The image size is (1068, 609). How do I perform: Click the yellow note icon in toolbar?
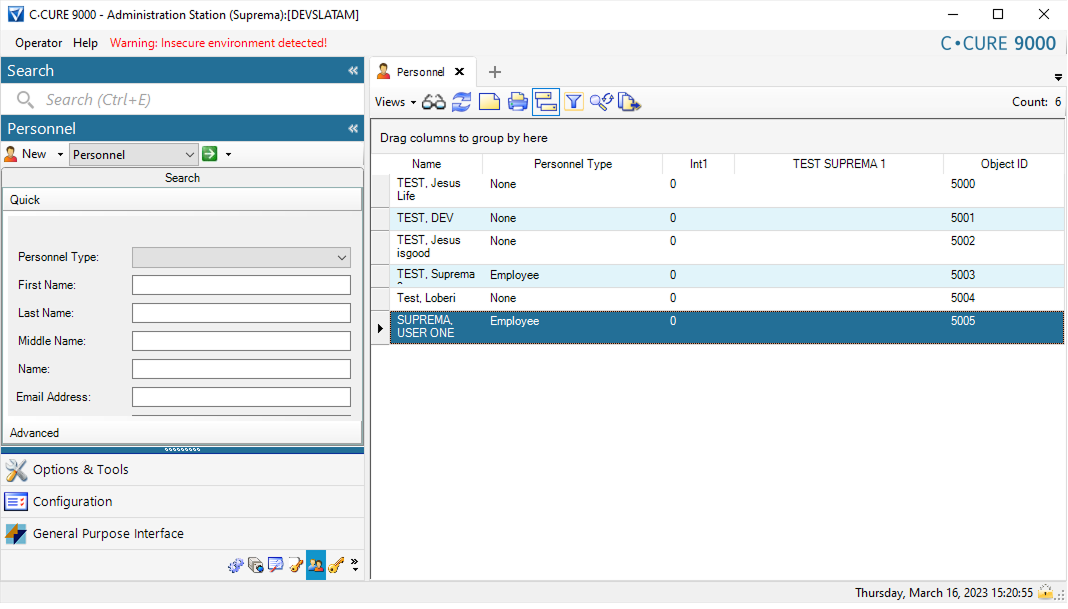[x=489, y=102]
